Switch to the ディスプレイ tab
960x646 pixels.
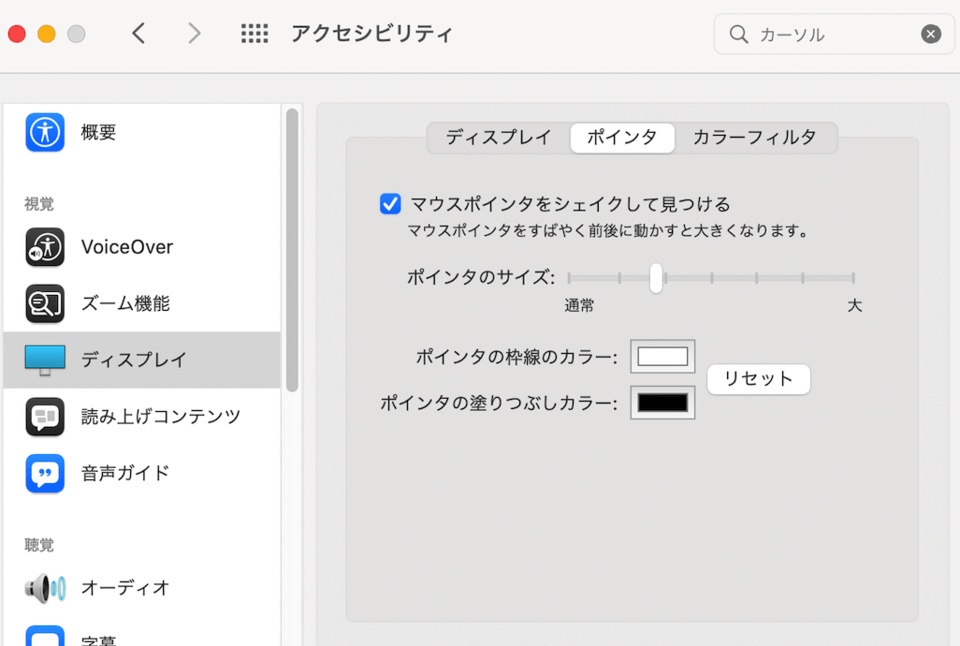tap(498, 138)
